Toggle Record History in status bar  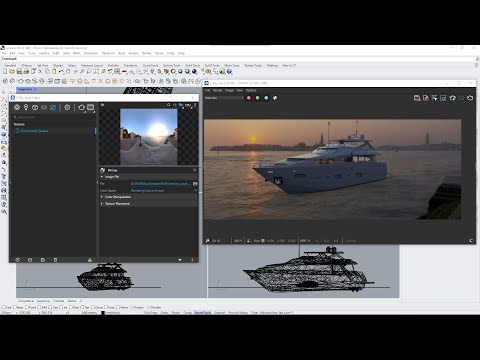point(238,313)
